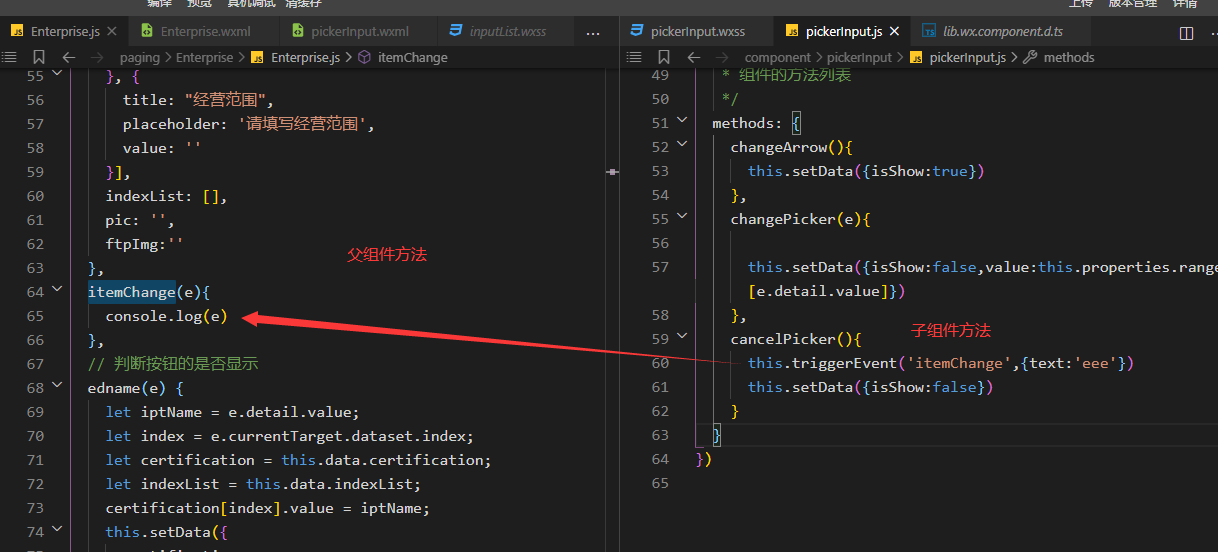Click 'let iptName = e.detail.value;' line

click(232, 412)
